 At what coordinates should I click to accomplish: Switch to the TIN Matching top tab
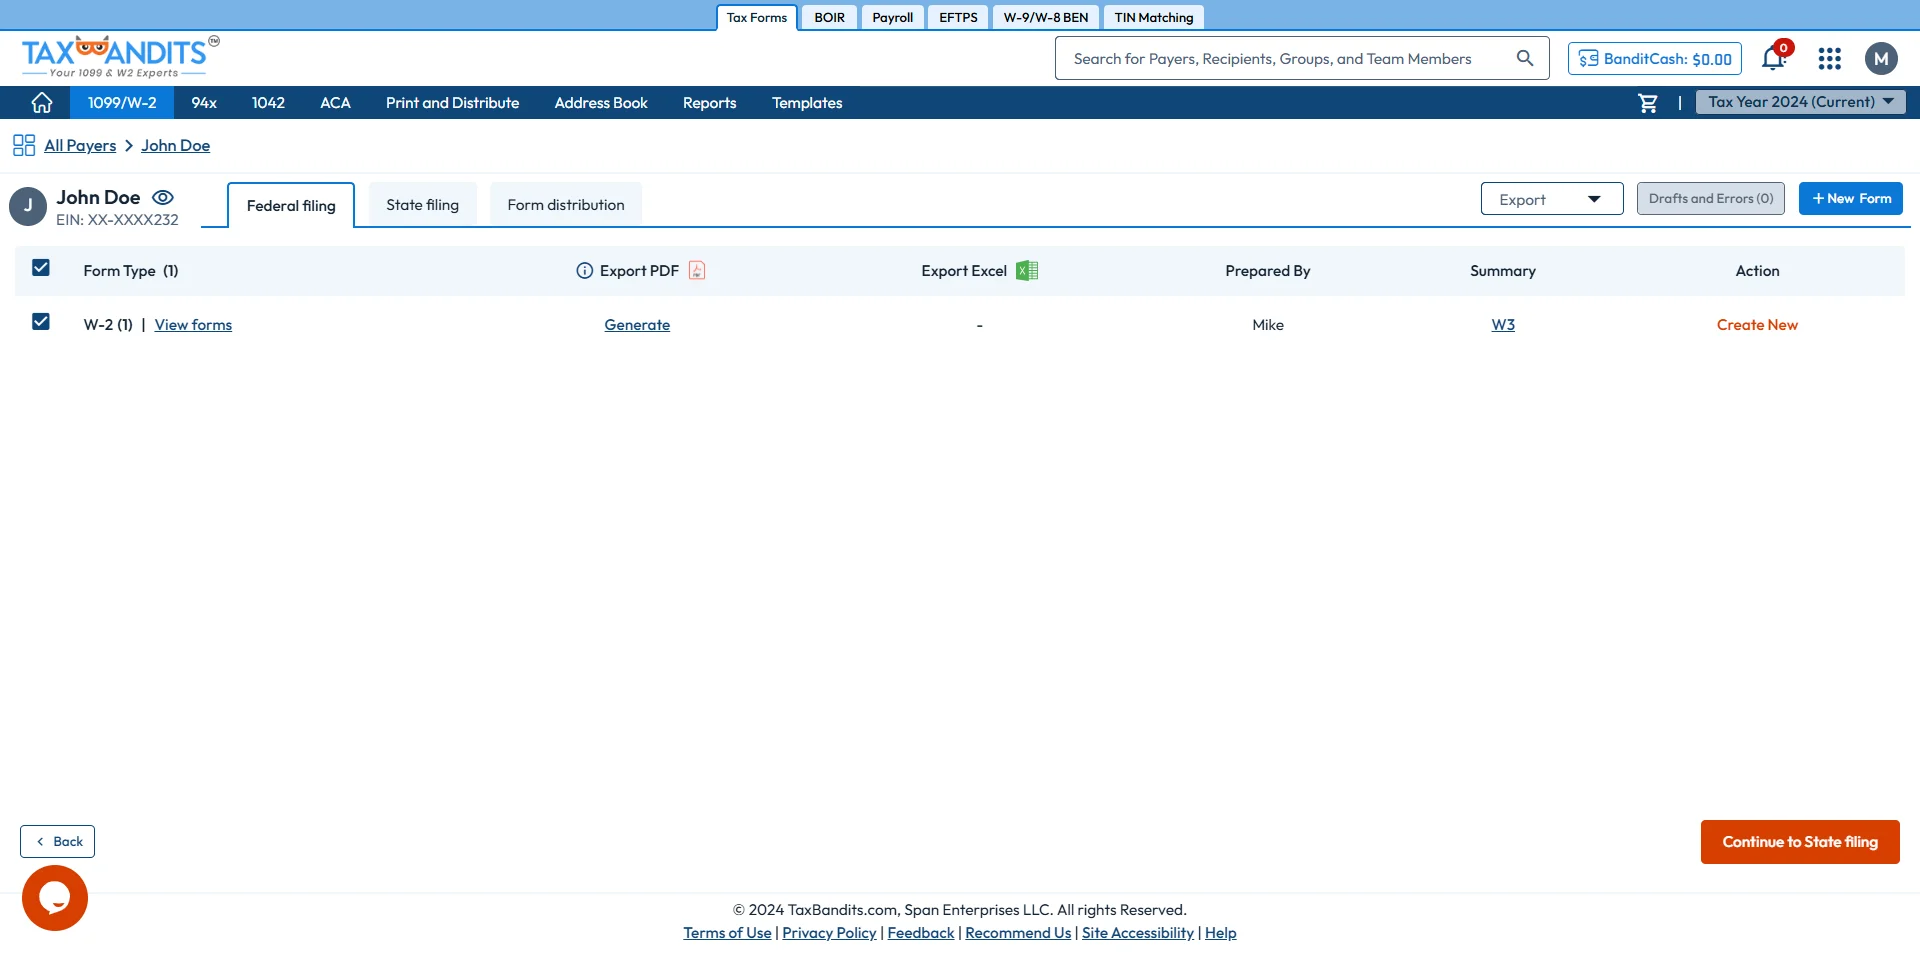tap(1154, 18)
